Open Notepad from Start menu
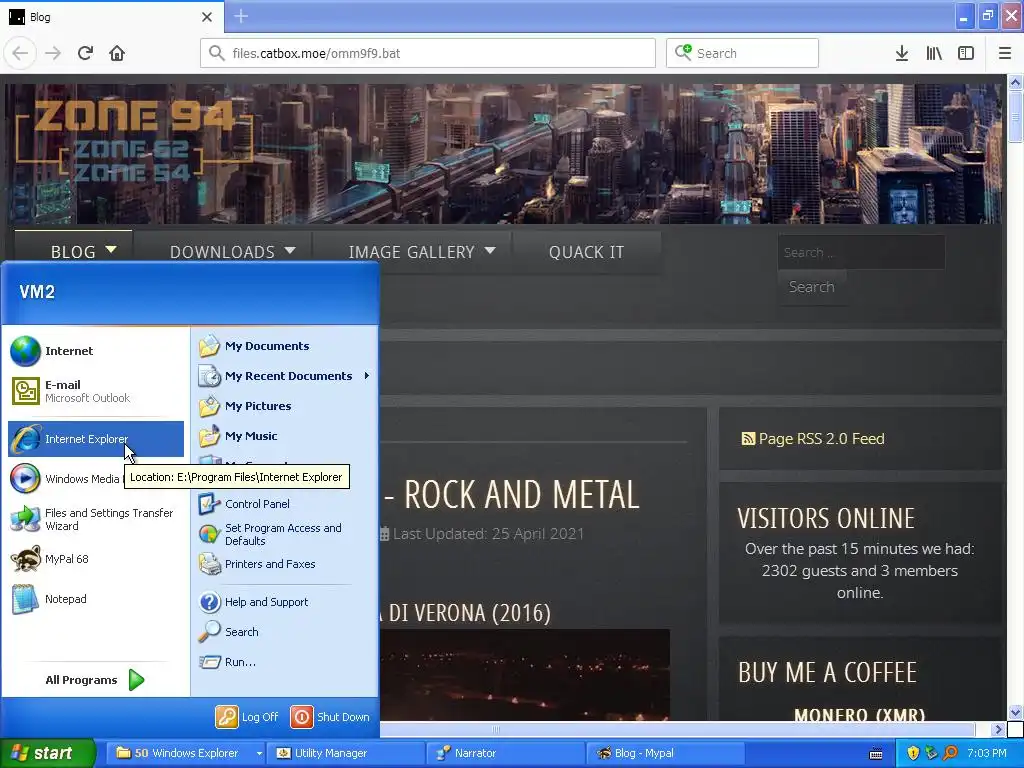The image size is (1024, 768). [96, 599]
